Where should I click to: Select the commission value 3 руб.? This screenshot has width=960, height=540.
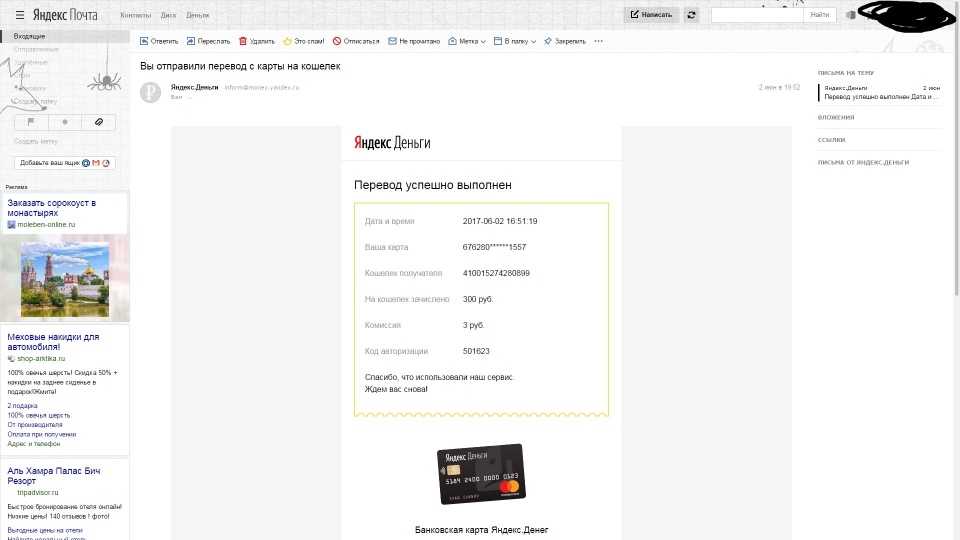click(473, 325)
